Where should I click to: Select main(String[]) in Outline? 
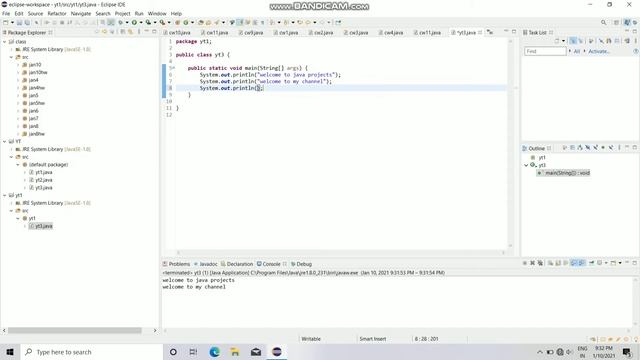pyautogui.click(x=563, y=173)
